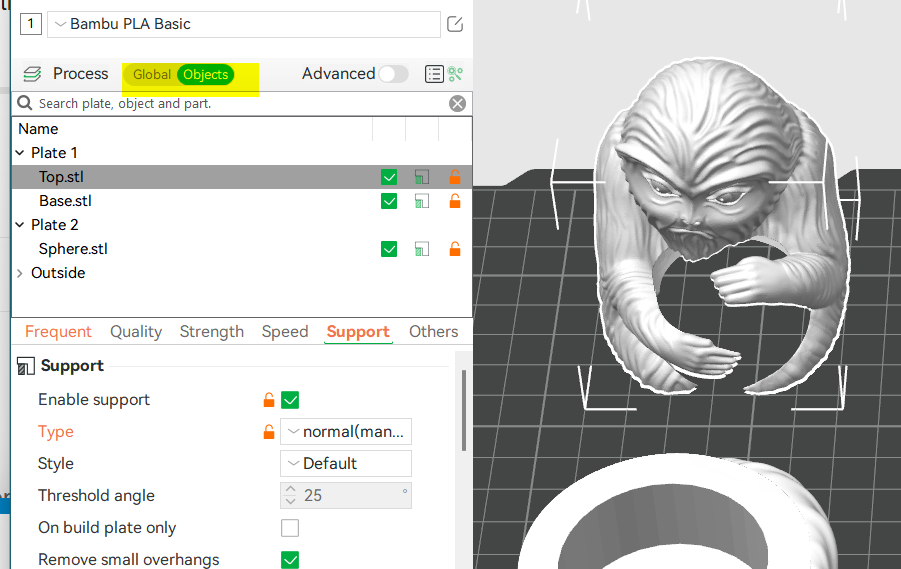Uncheck printable checkbox for Sphere.stl

click(x=389, y=249)
